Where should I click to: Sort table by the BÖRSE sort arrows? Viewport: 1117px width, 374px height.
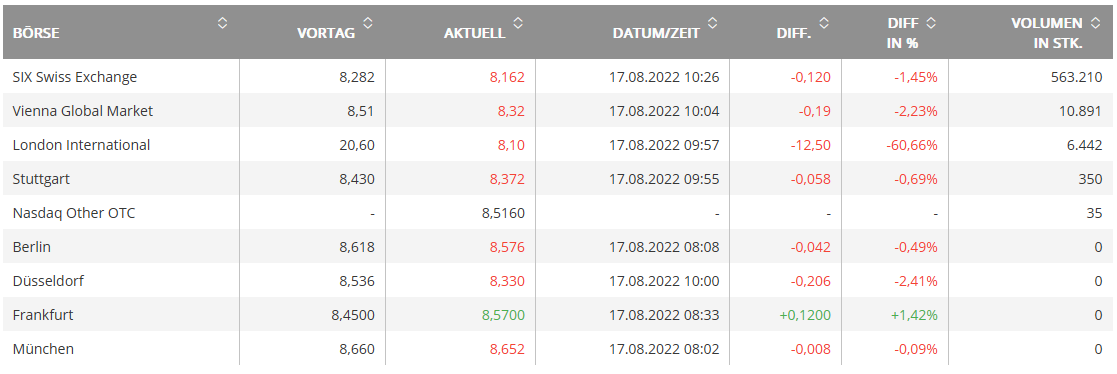pyautogui.click(x=223, y=24)
